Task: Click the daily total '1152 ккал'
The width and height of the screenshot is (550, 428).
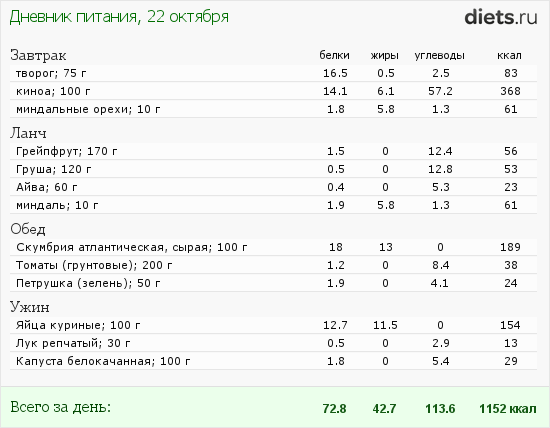Action: [508, 409]
